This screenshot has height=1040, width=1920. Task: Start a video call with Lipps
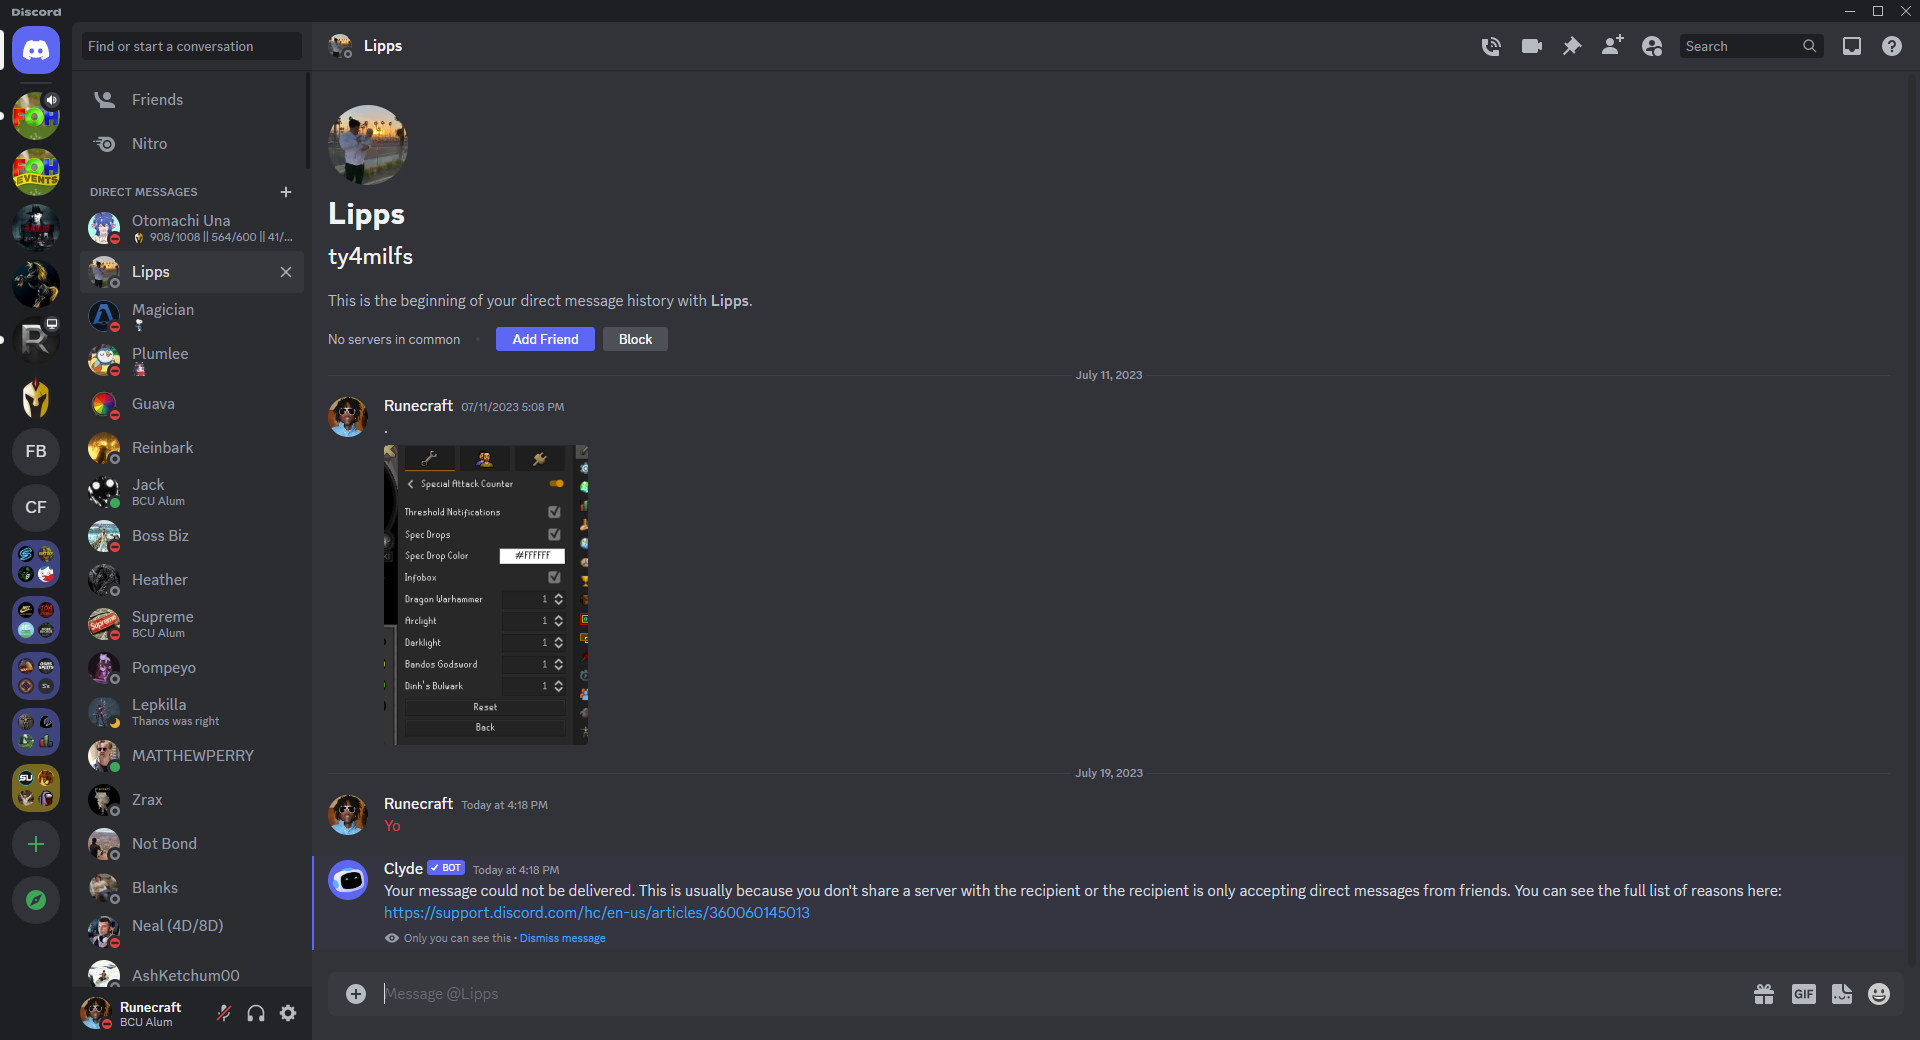1532,46
